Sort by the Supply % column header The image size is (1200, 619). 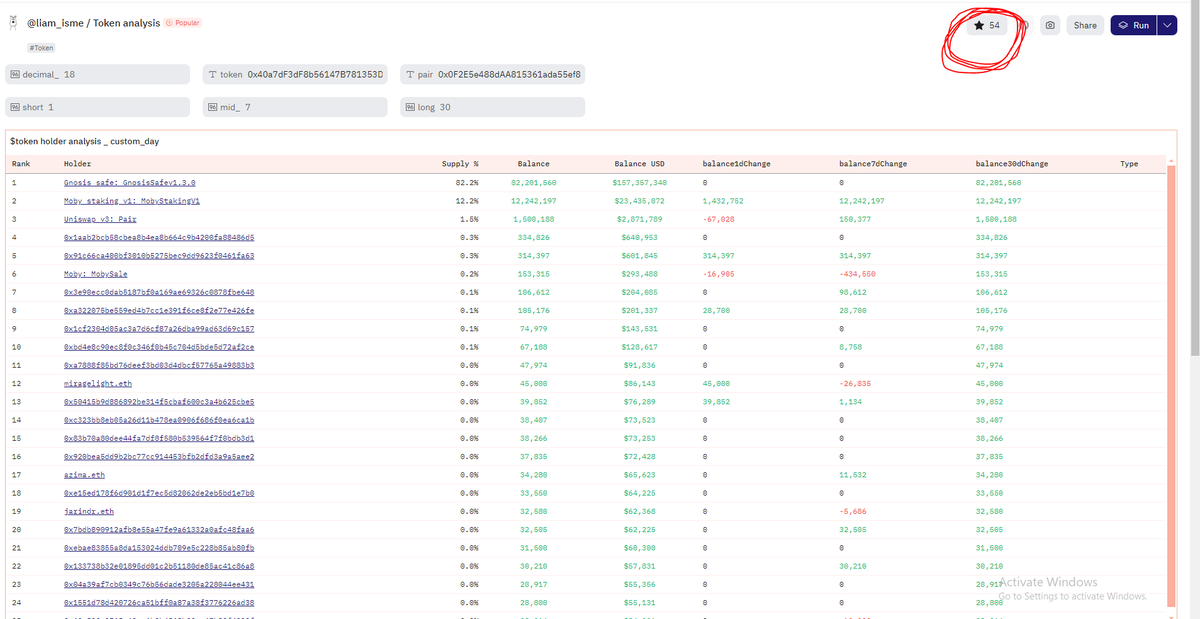click(x=460, y=163)
